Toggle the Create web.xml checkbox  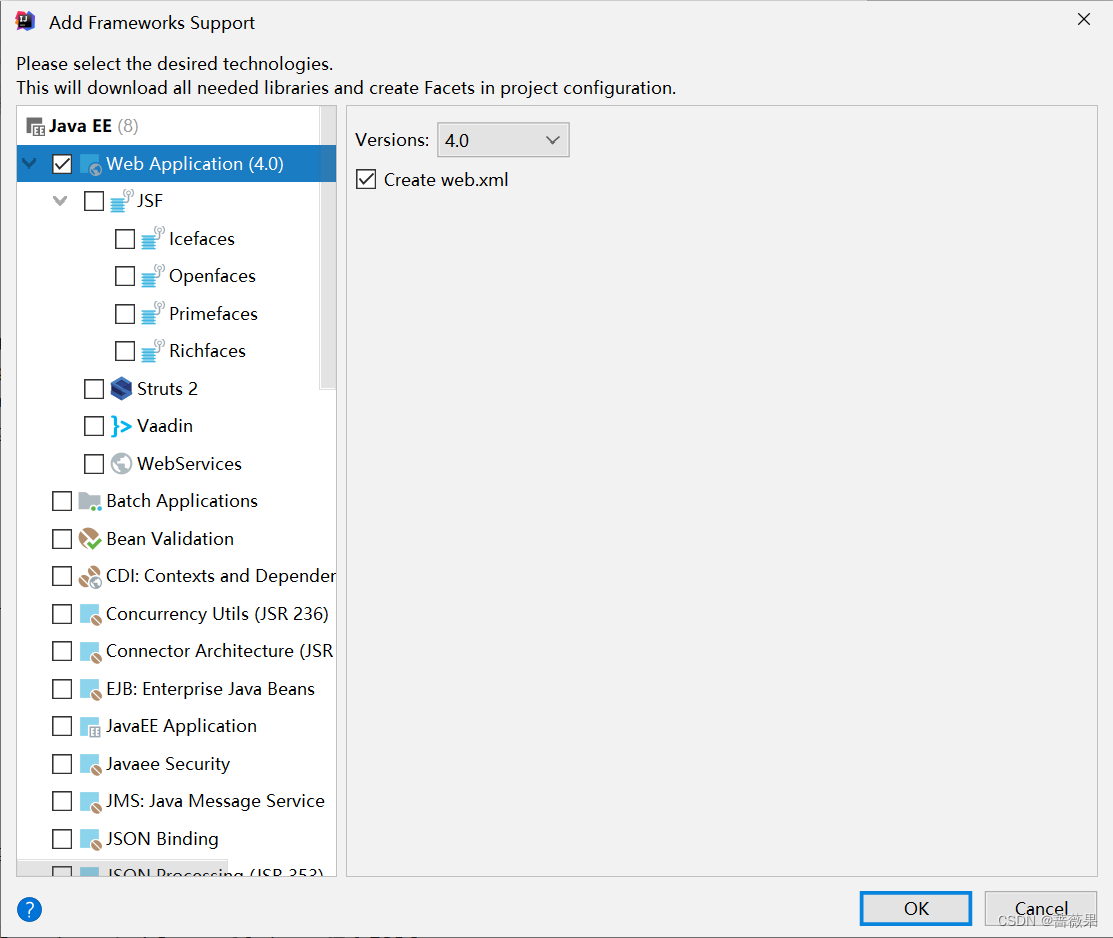(366, 179)
